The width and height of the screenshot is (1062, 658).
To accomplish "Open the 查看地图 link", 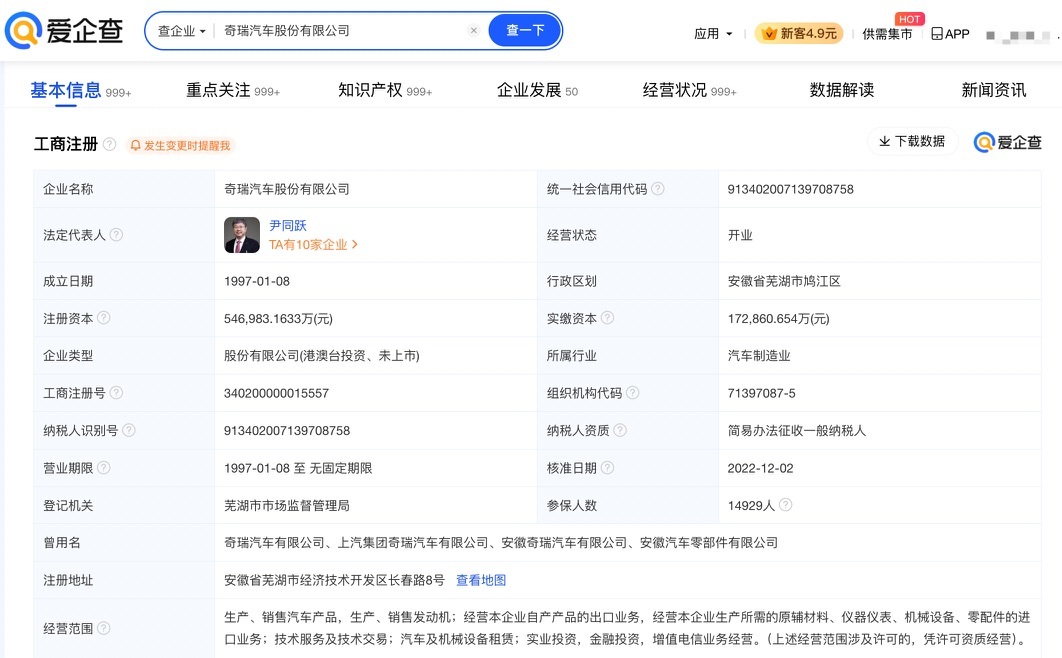I will pyautogui.click(x=481, y=580).
